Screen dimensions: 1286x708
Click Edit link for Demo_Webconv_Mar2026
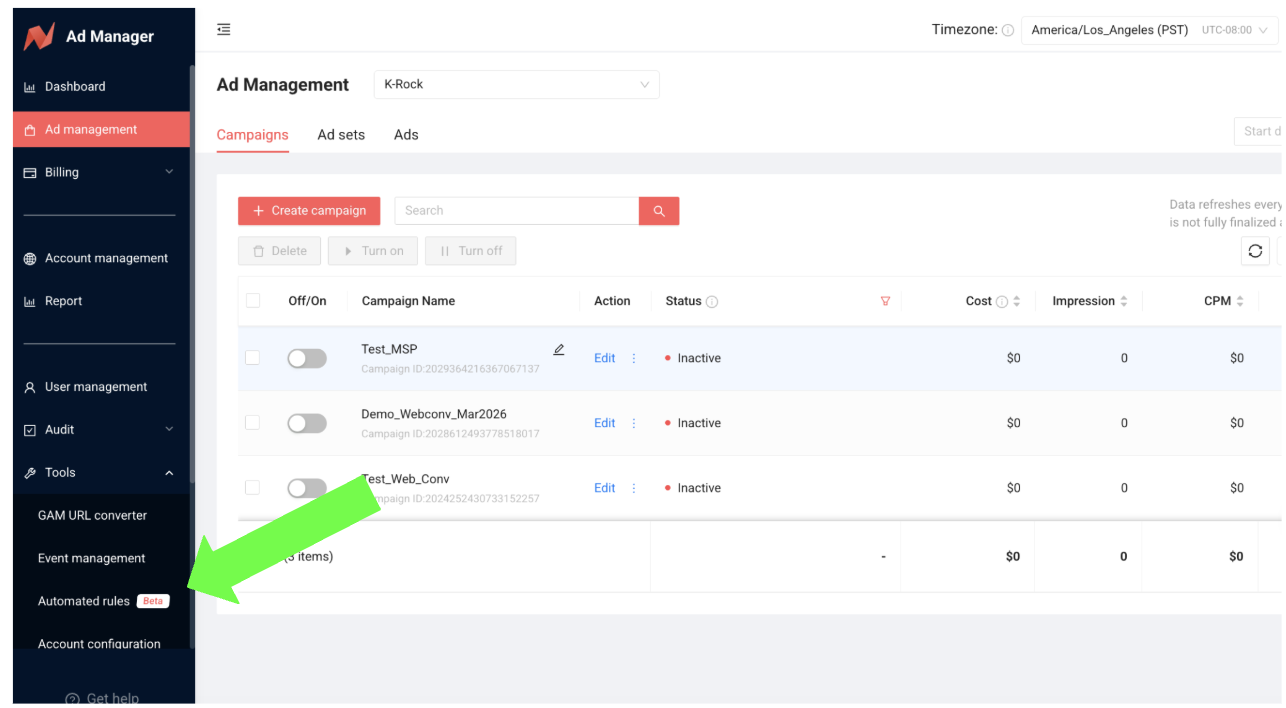604,423
